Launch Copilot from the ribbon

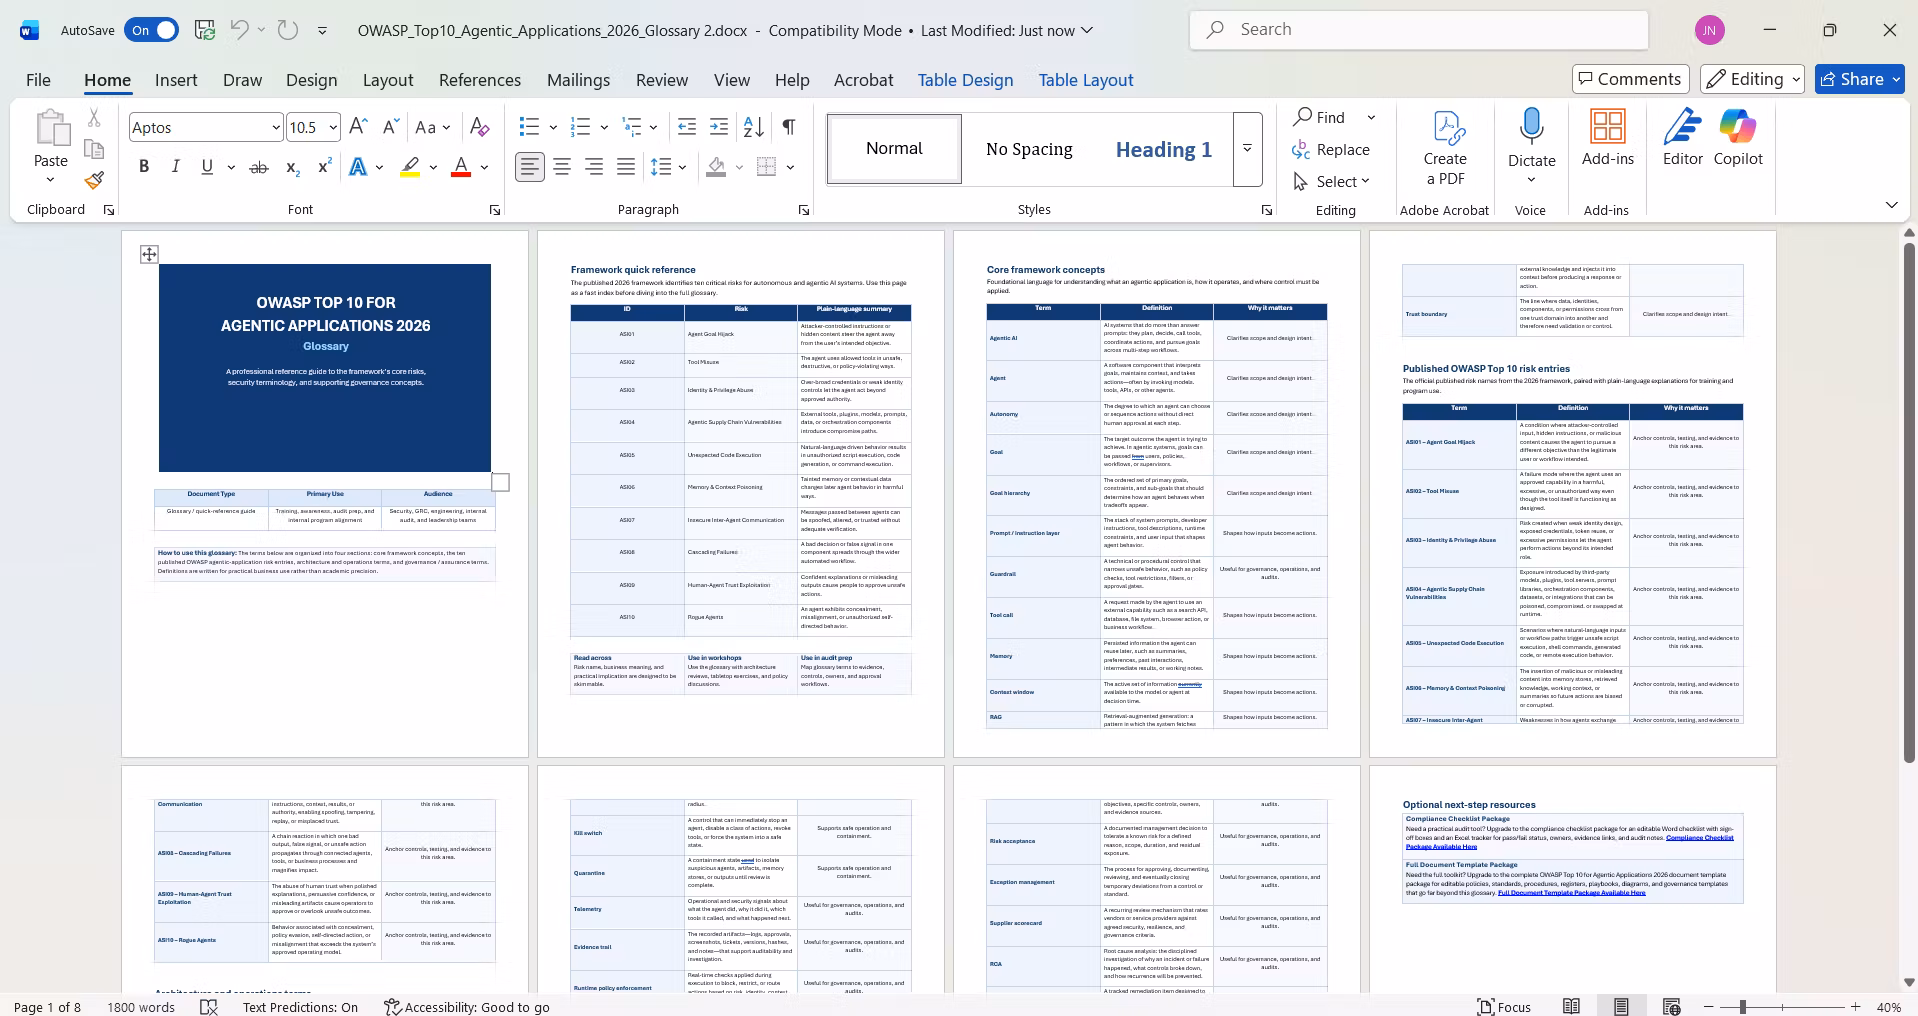(1738, 138)
